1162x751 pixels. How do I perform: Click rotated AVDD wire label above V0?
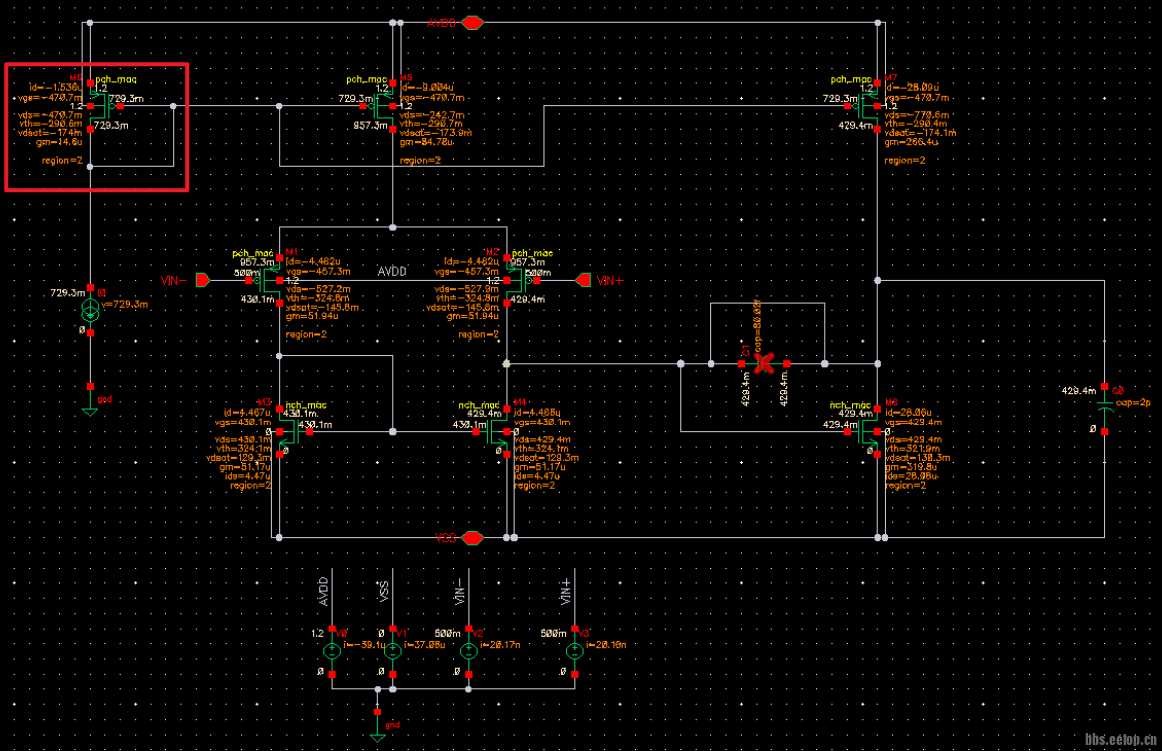pyautogui.click(x=324, y=592)
